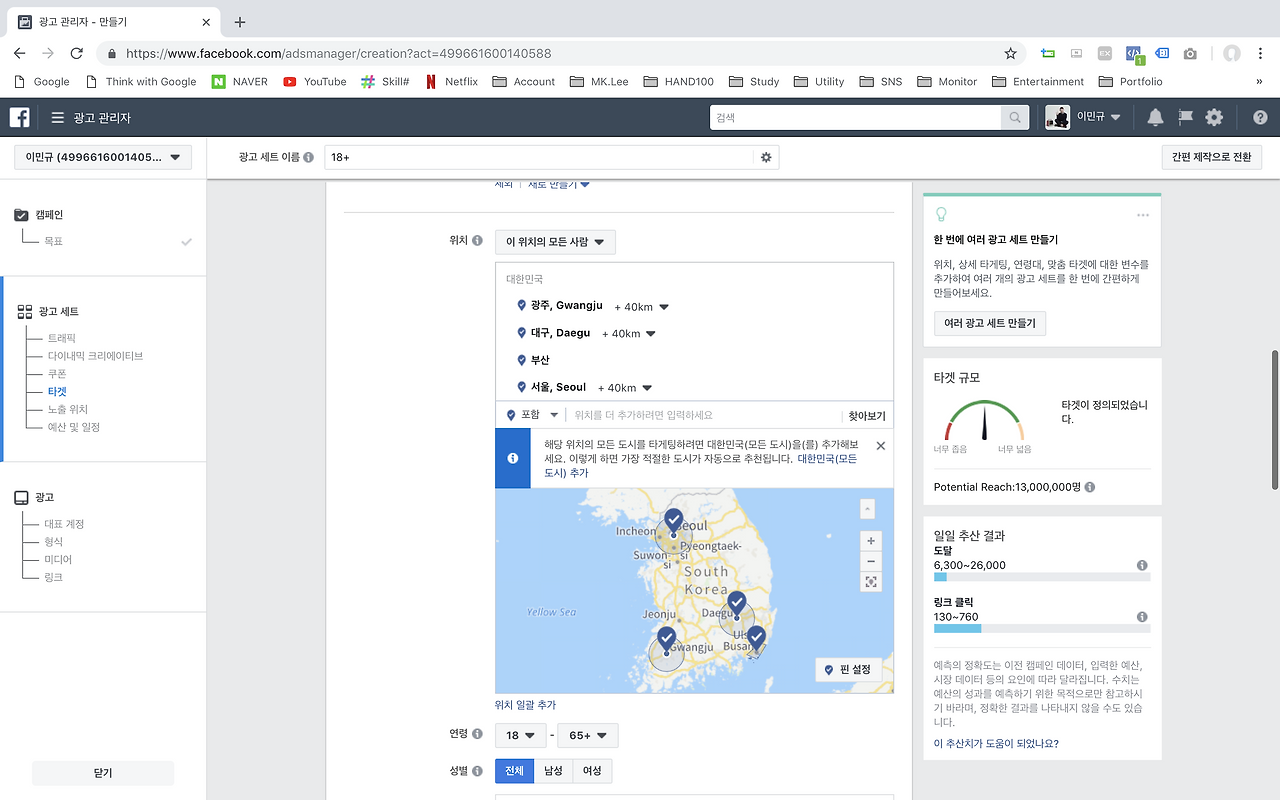This screenshot has width=1280, height=800.
Task: Zoom in on the map
Action: click(871, 541)
